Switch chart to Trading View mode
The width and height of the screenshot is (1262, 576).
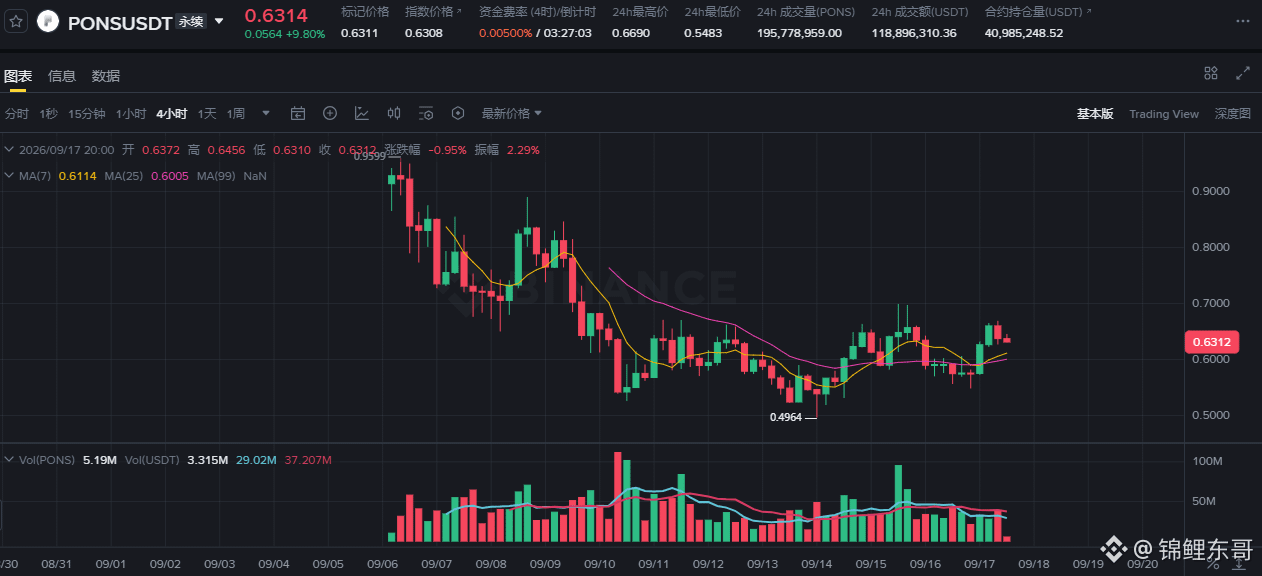[x=1164, y=114]
